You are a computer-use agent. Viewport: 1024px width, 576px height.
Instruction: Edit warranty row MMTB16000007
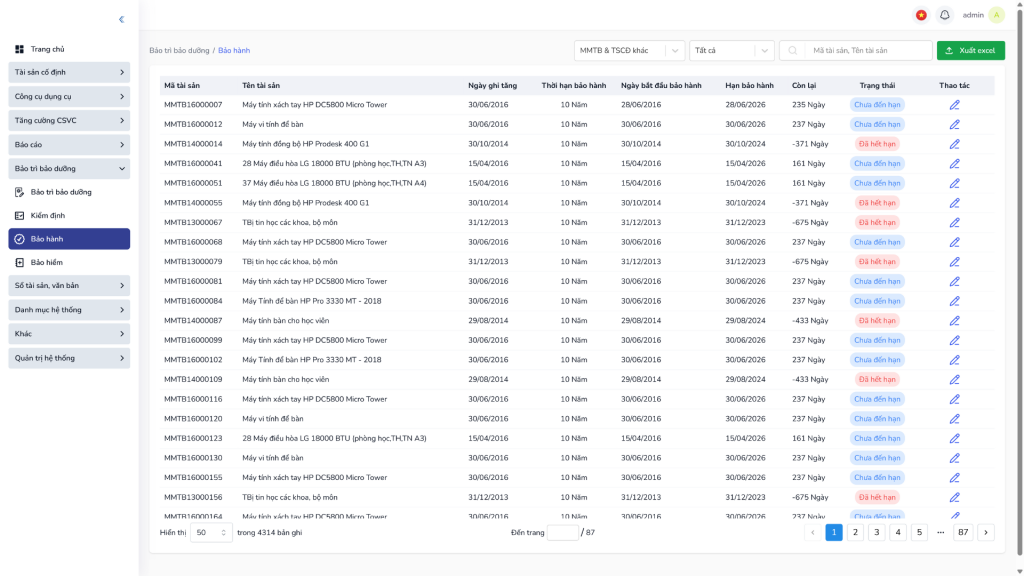954,105
